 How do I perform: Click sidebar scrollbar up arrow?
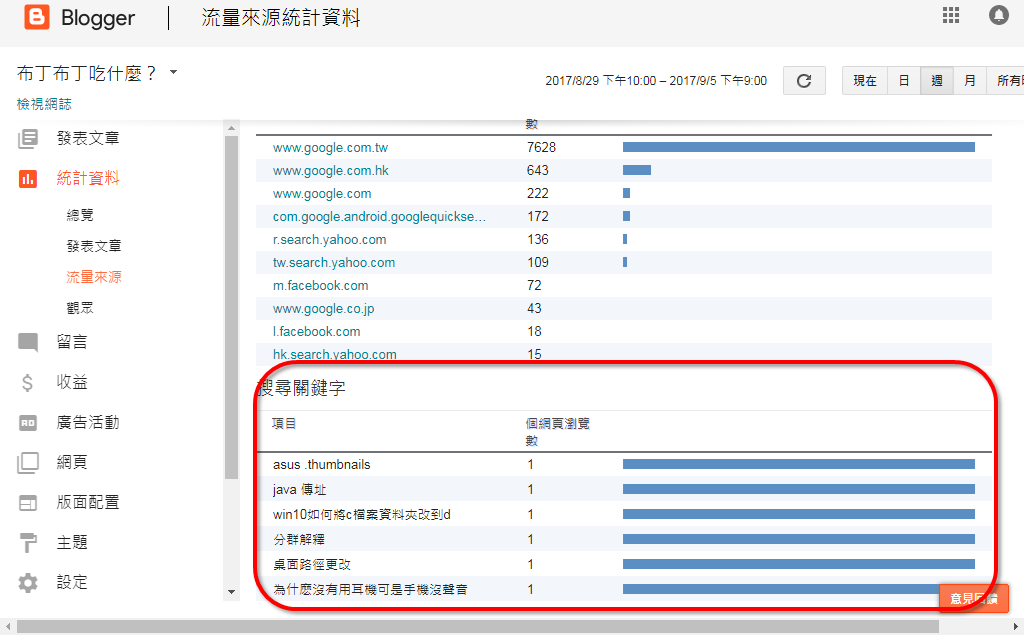(231, 128)
